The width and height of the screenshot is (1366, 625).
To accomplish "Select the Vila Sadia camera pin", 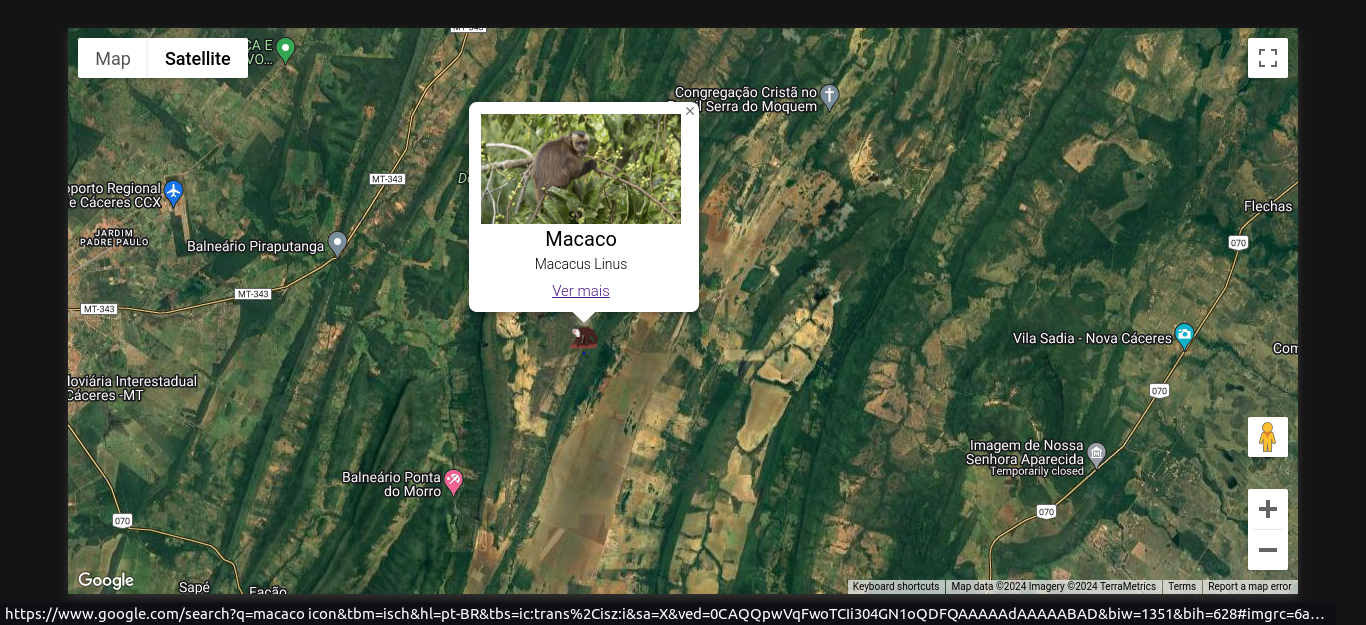I will point(1184,336).
